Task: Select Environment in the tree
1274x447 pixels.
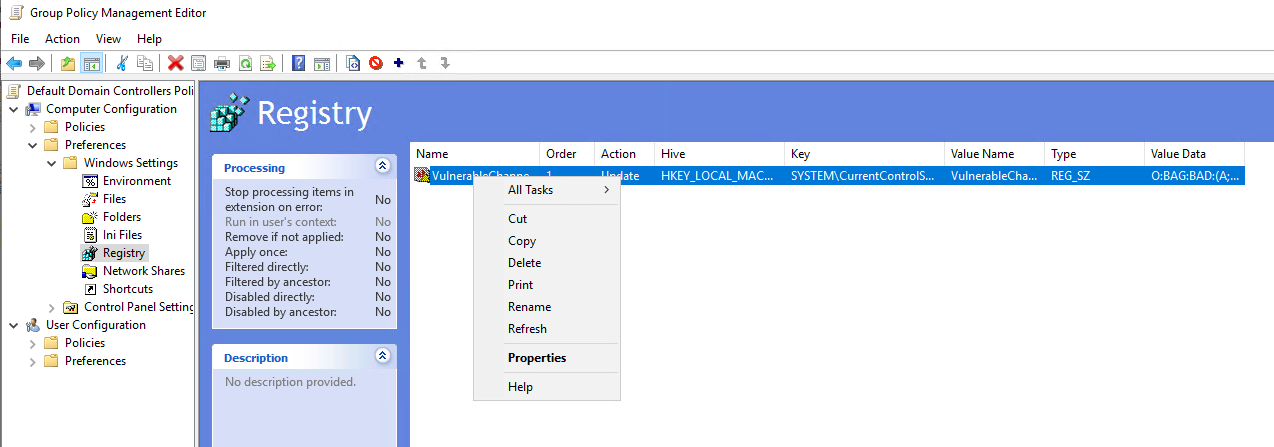Action: (x=136, y=181)
